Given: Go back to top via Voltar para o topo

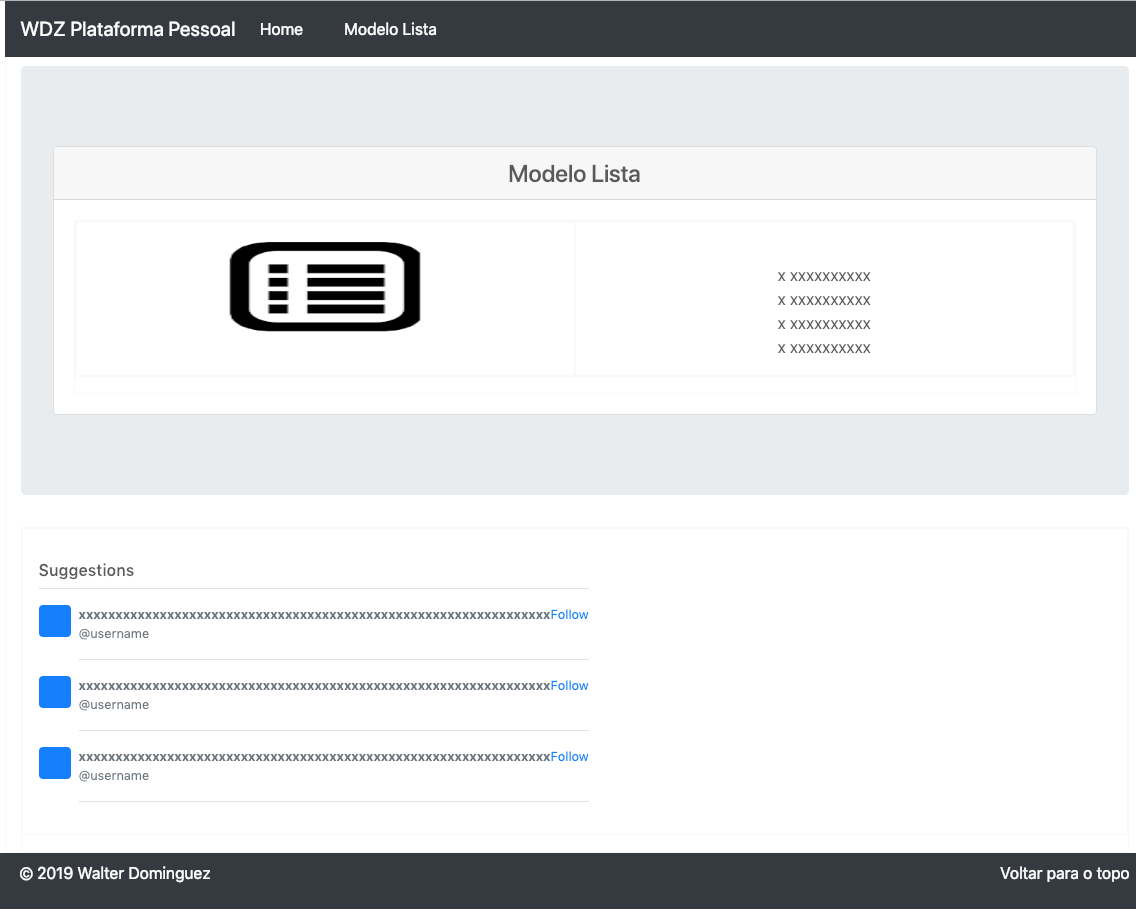Looking at the screenshot, I should coord(1064,873).
